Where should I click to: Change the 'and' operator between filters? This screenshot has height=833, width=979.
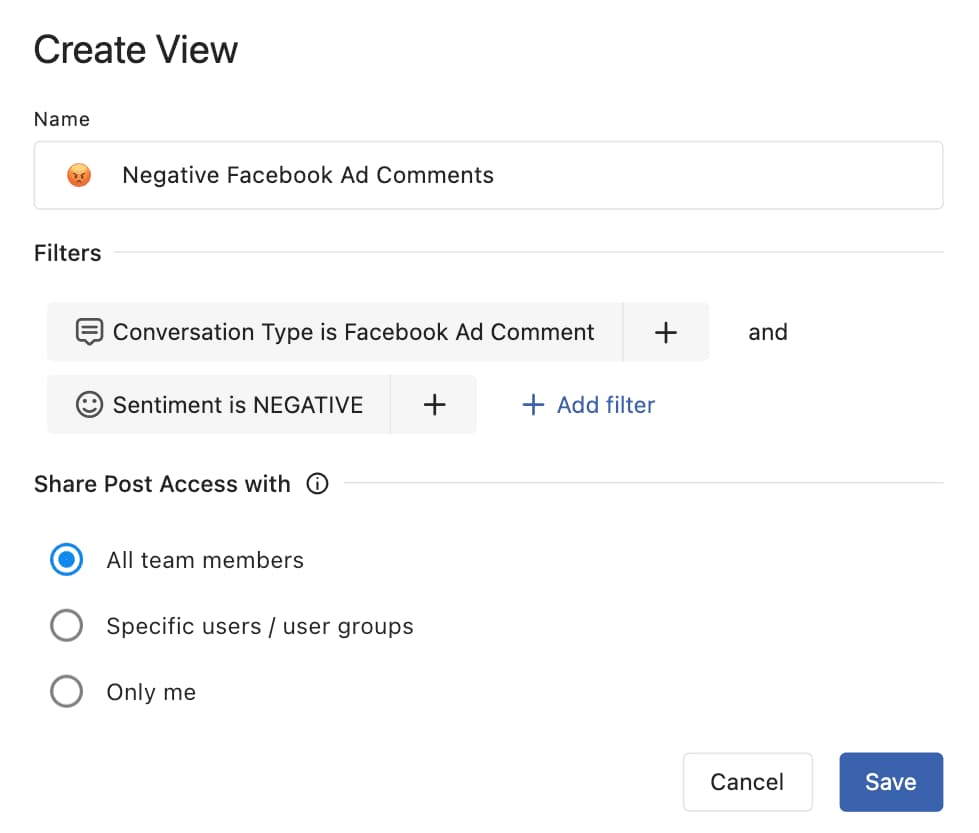tap(767, 331)
